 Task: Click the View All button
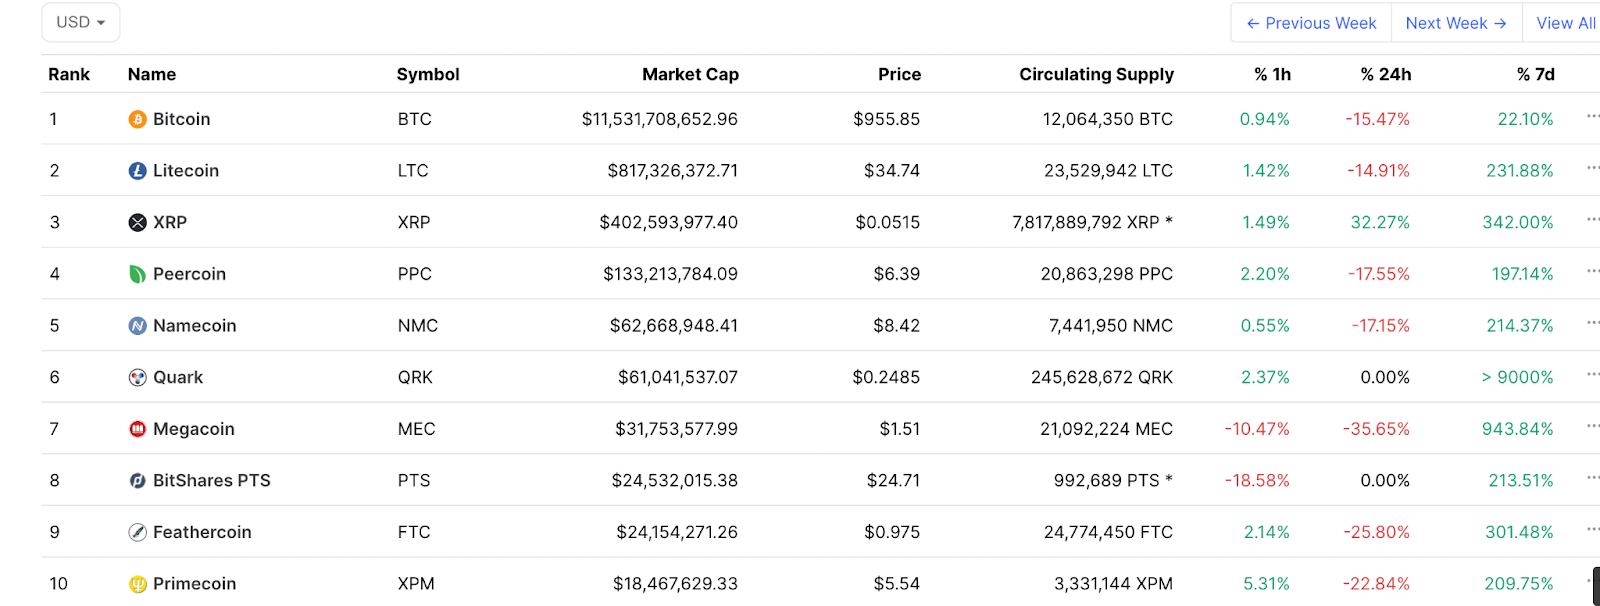(1565, 23)
